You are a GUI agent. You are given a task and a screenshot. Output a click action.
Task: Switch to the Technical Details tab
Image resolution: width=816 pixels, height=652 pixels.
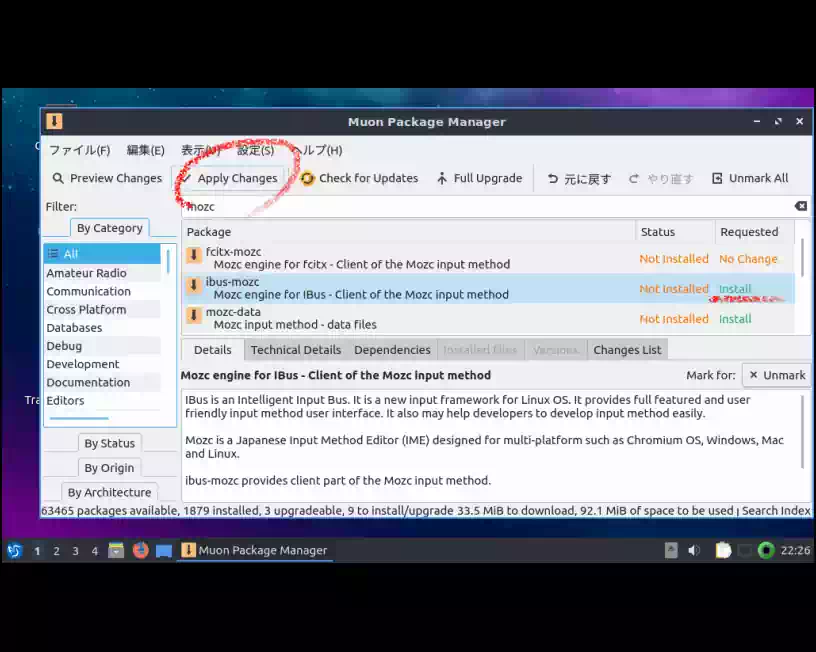click(296, 350)
